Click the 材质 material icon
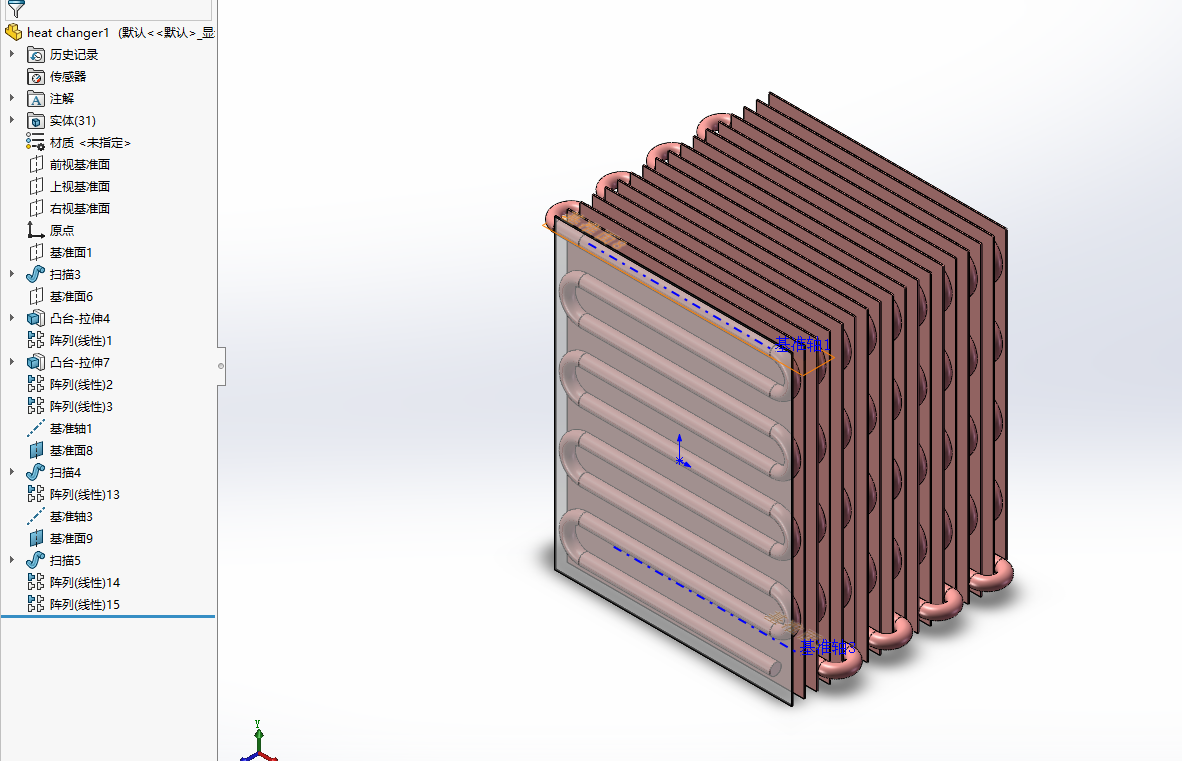Image resolution: width=1182 pixels, height=761 pixels. [35, 142]
